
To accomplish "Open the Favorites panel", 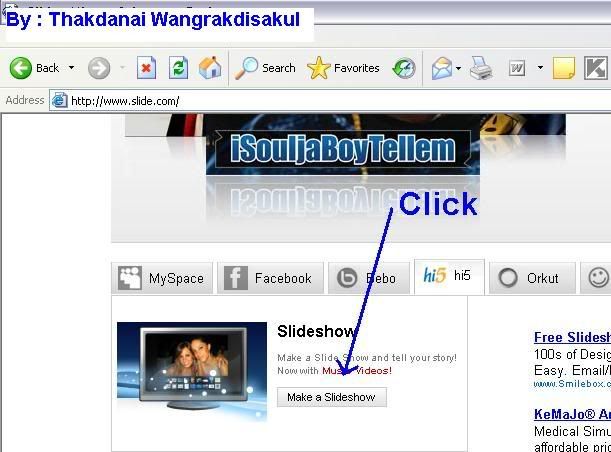I will (343, 68).
